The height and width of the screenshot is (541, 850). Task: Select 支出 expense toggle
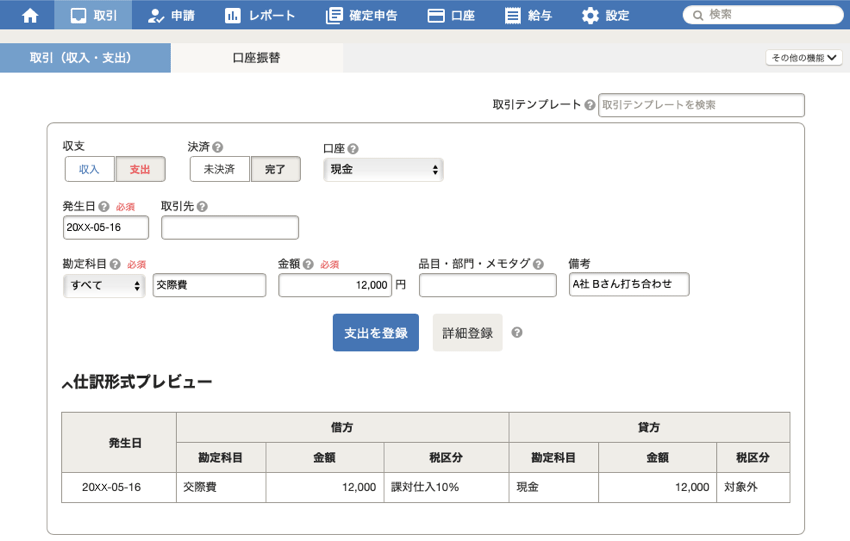point(140,169)
